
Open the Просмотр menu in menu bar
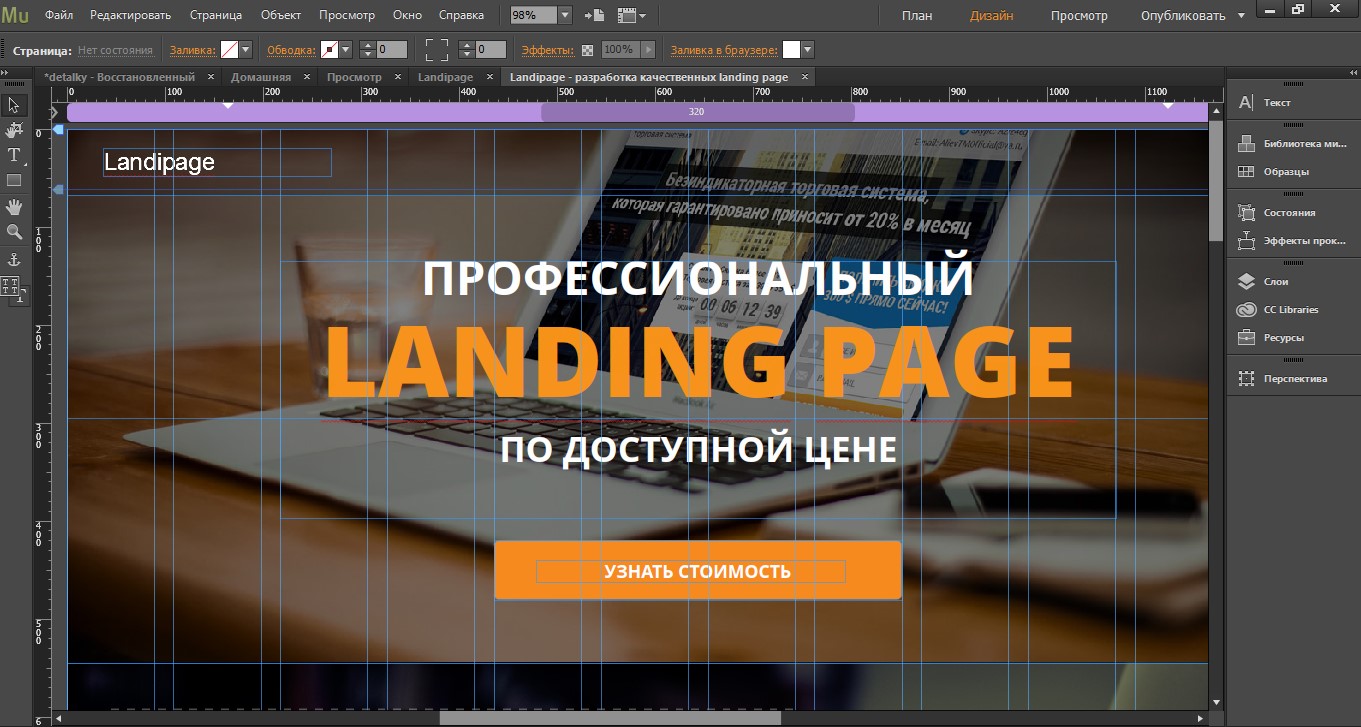pos(347,15)
